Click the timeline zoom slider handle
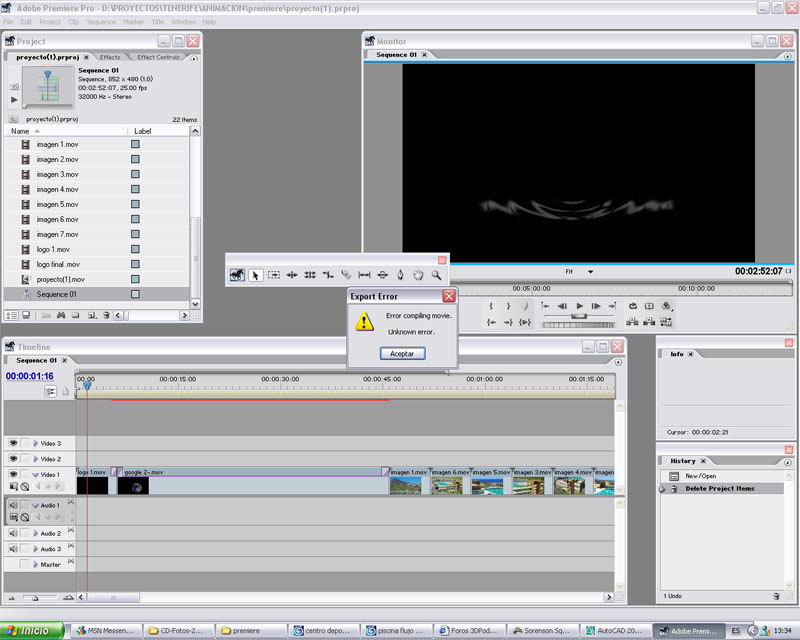 pyautogui.click(x=35, y=598)
